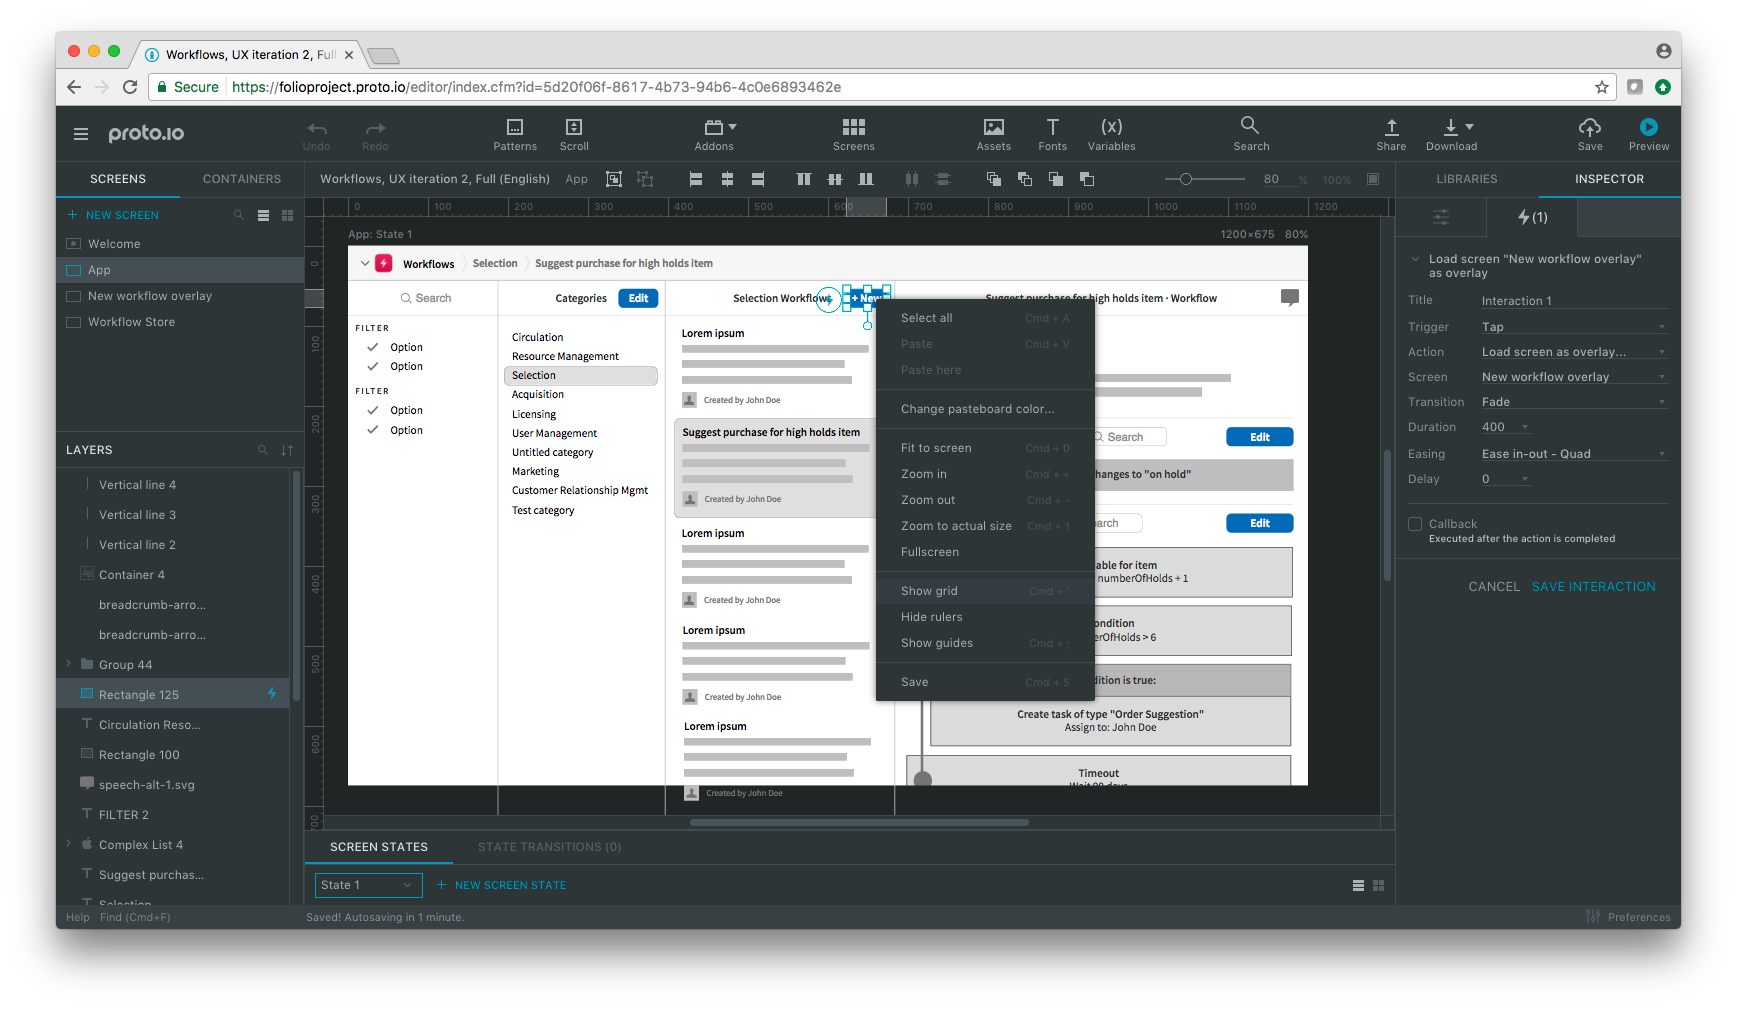Click NEW SCREEN STATE button
Screen dimensions: 1737x1009
coord(501,885)
